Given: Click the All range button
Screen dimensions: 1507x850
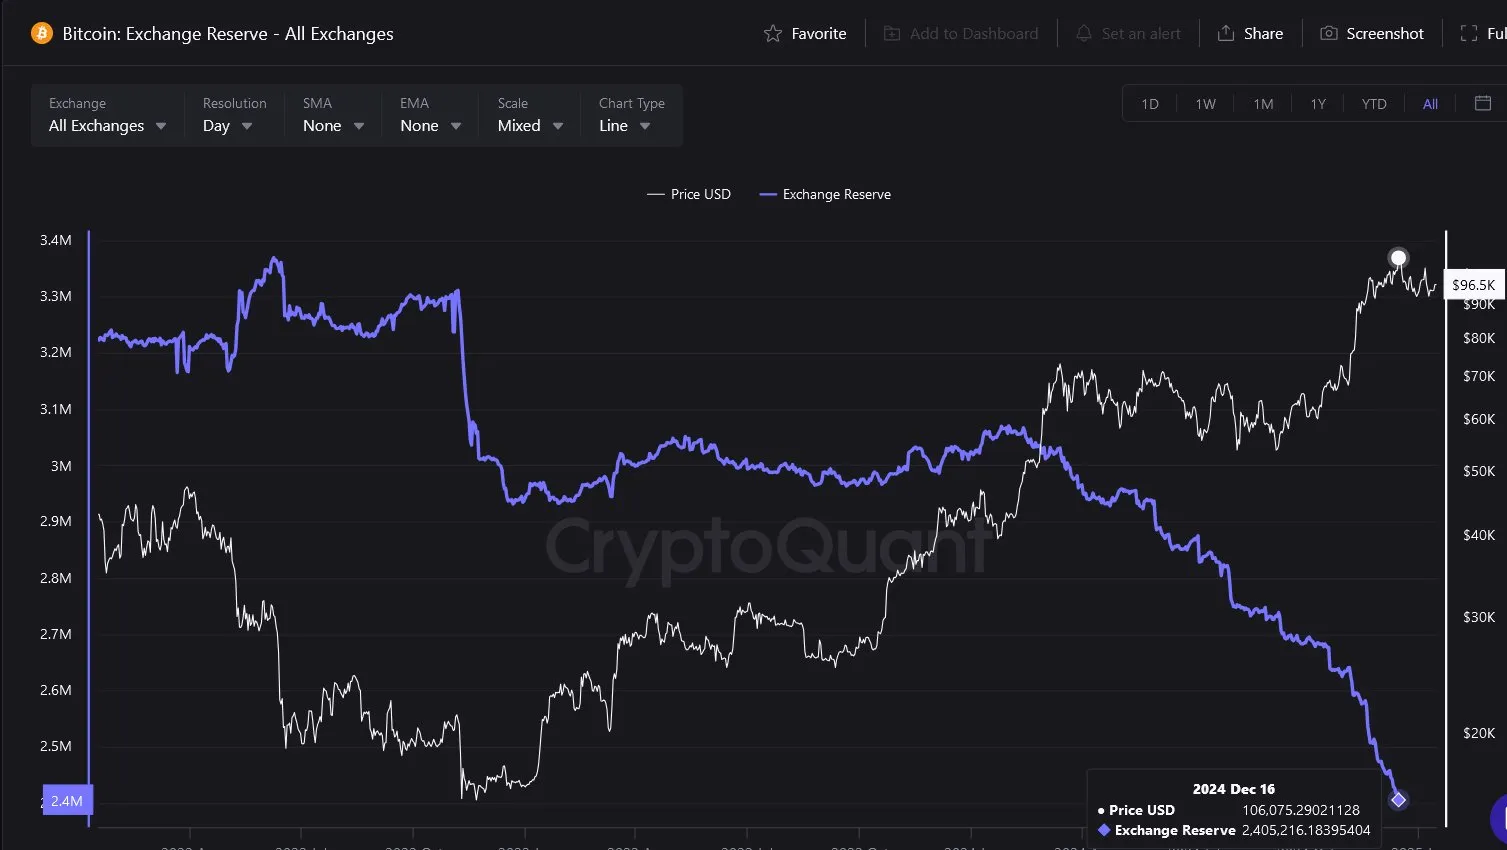Looking at the screenshot, I should click(x=1429, y=103).
